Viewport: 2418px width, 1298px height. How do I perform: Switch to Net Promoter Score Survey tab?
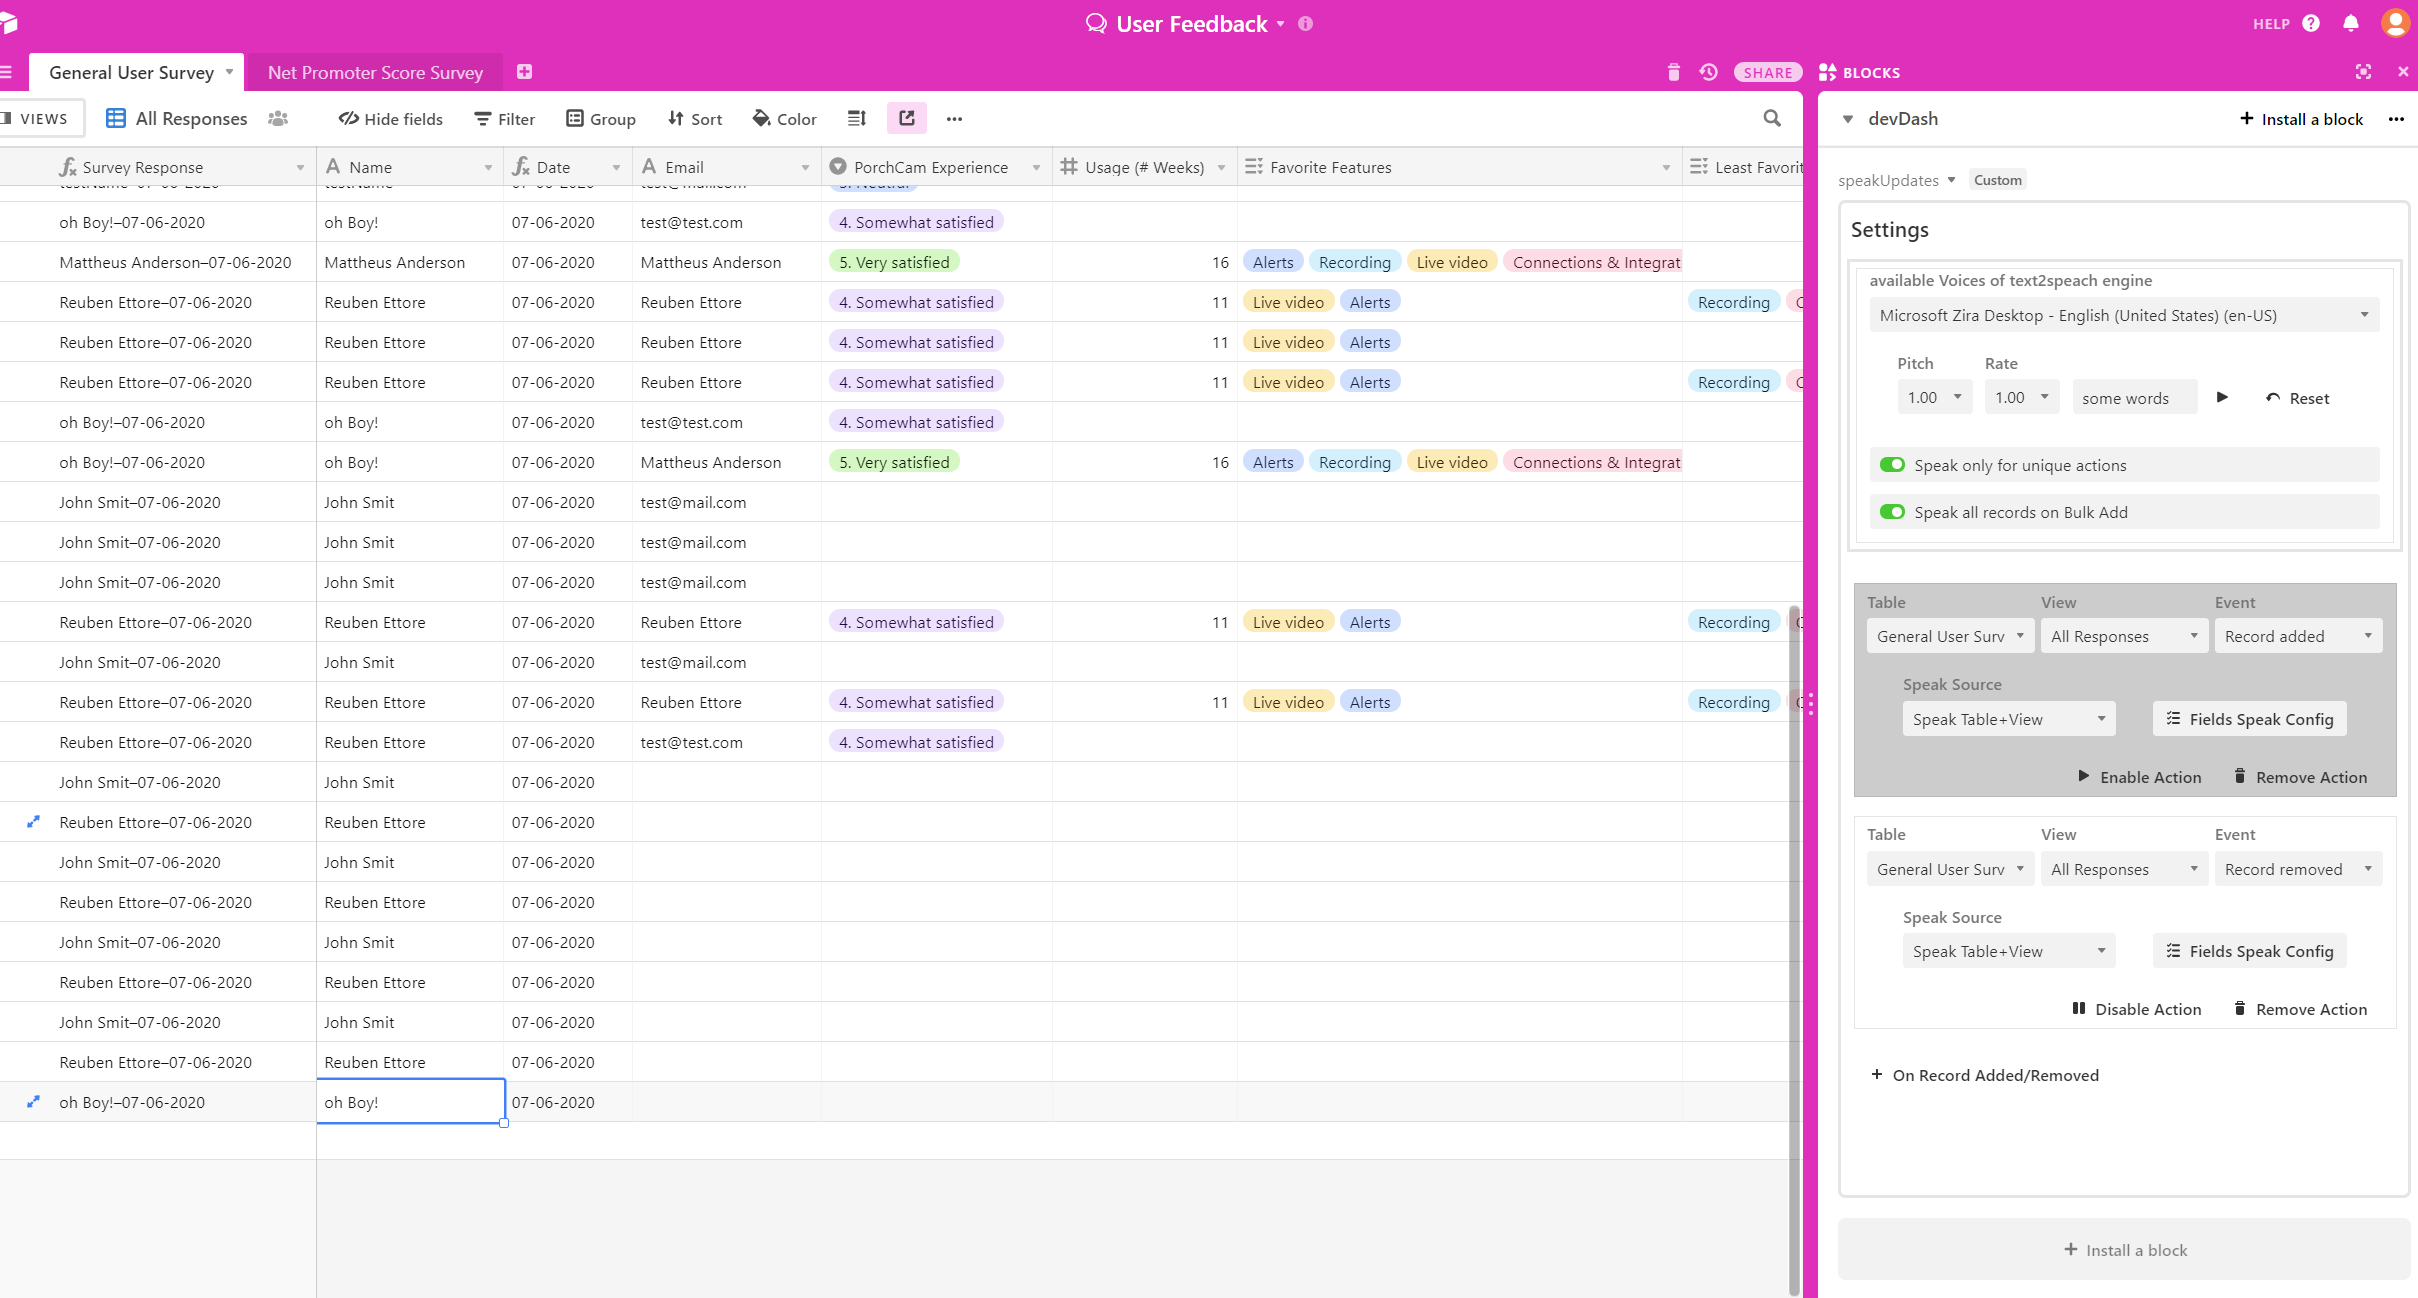coord(375,72)
